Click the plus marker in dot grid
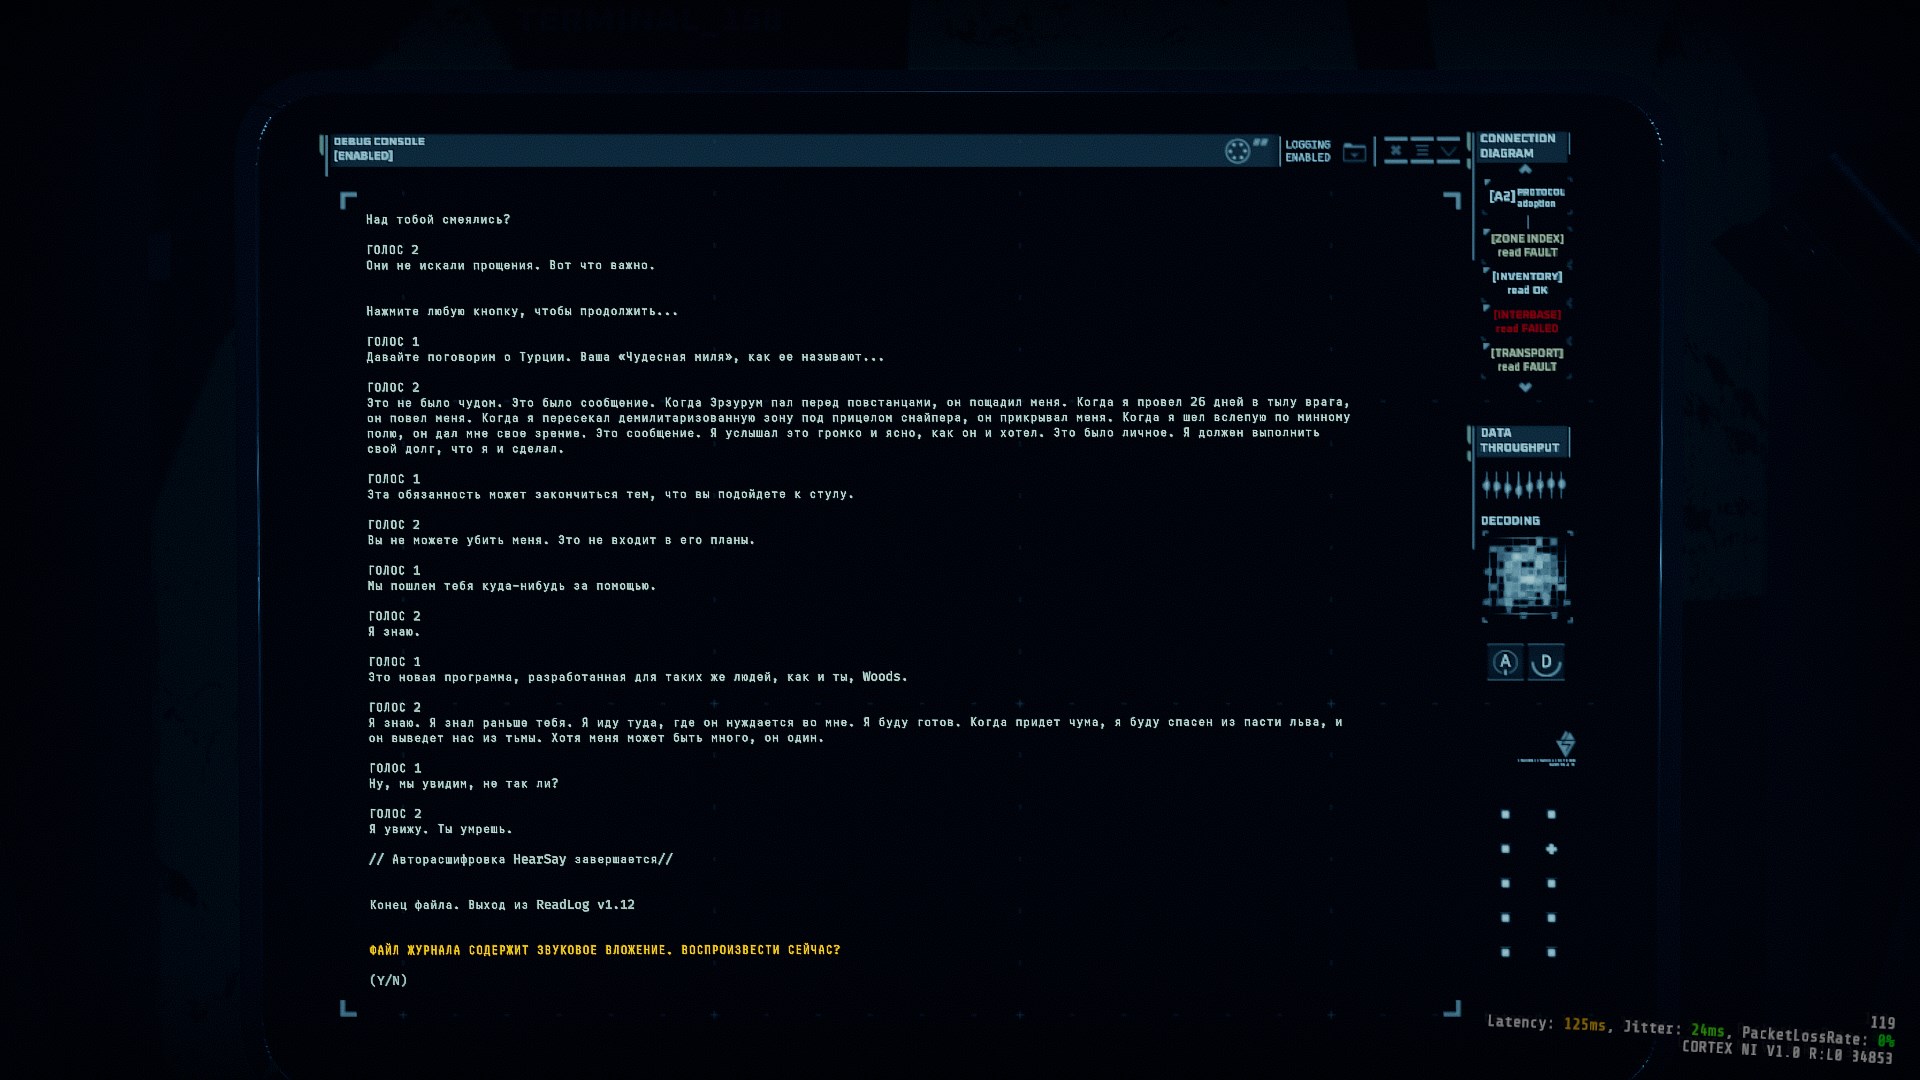 (x=1551, y=849)
